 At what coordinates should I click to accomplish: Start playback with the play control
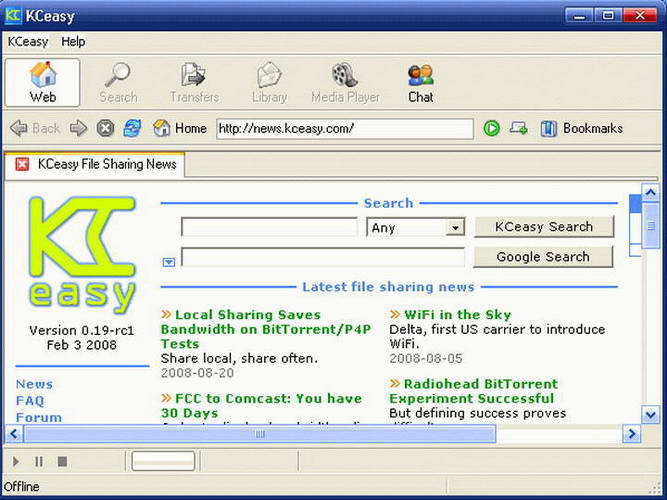coord(16,461)
